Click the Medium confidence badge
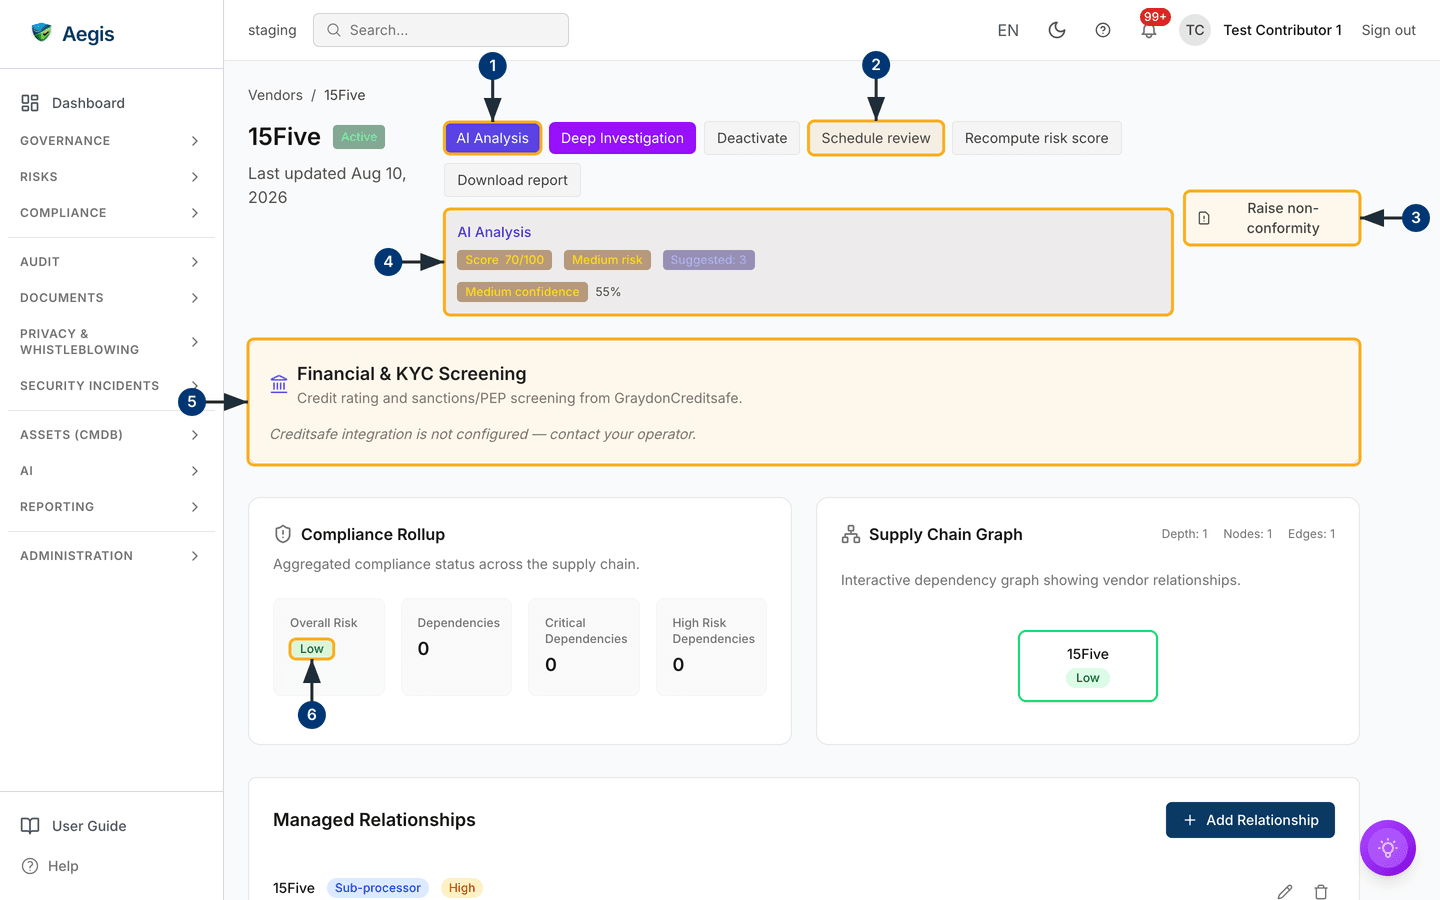 pyautogui.click(x=522, y=292)
